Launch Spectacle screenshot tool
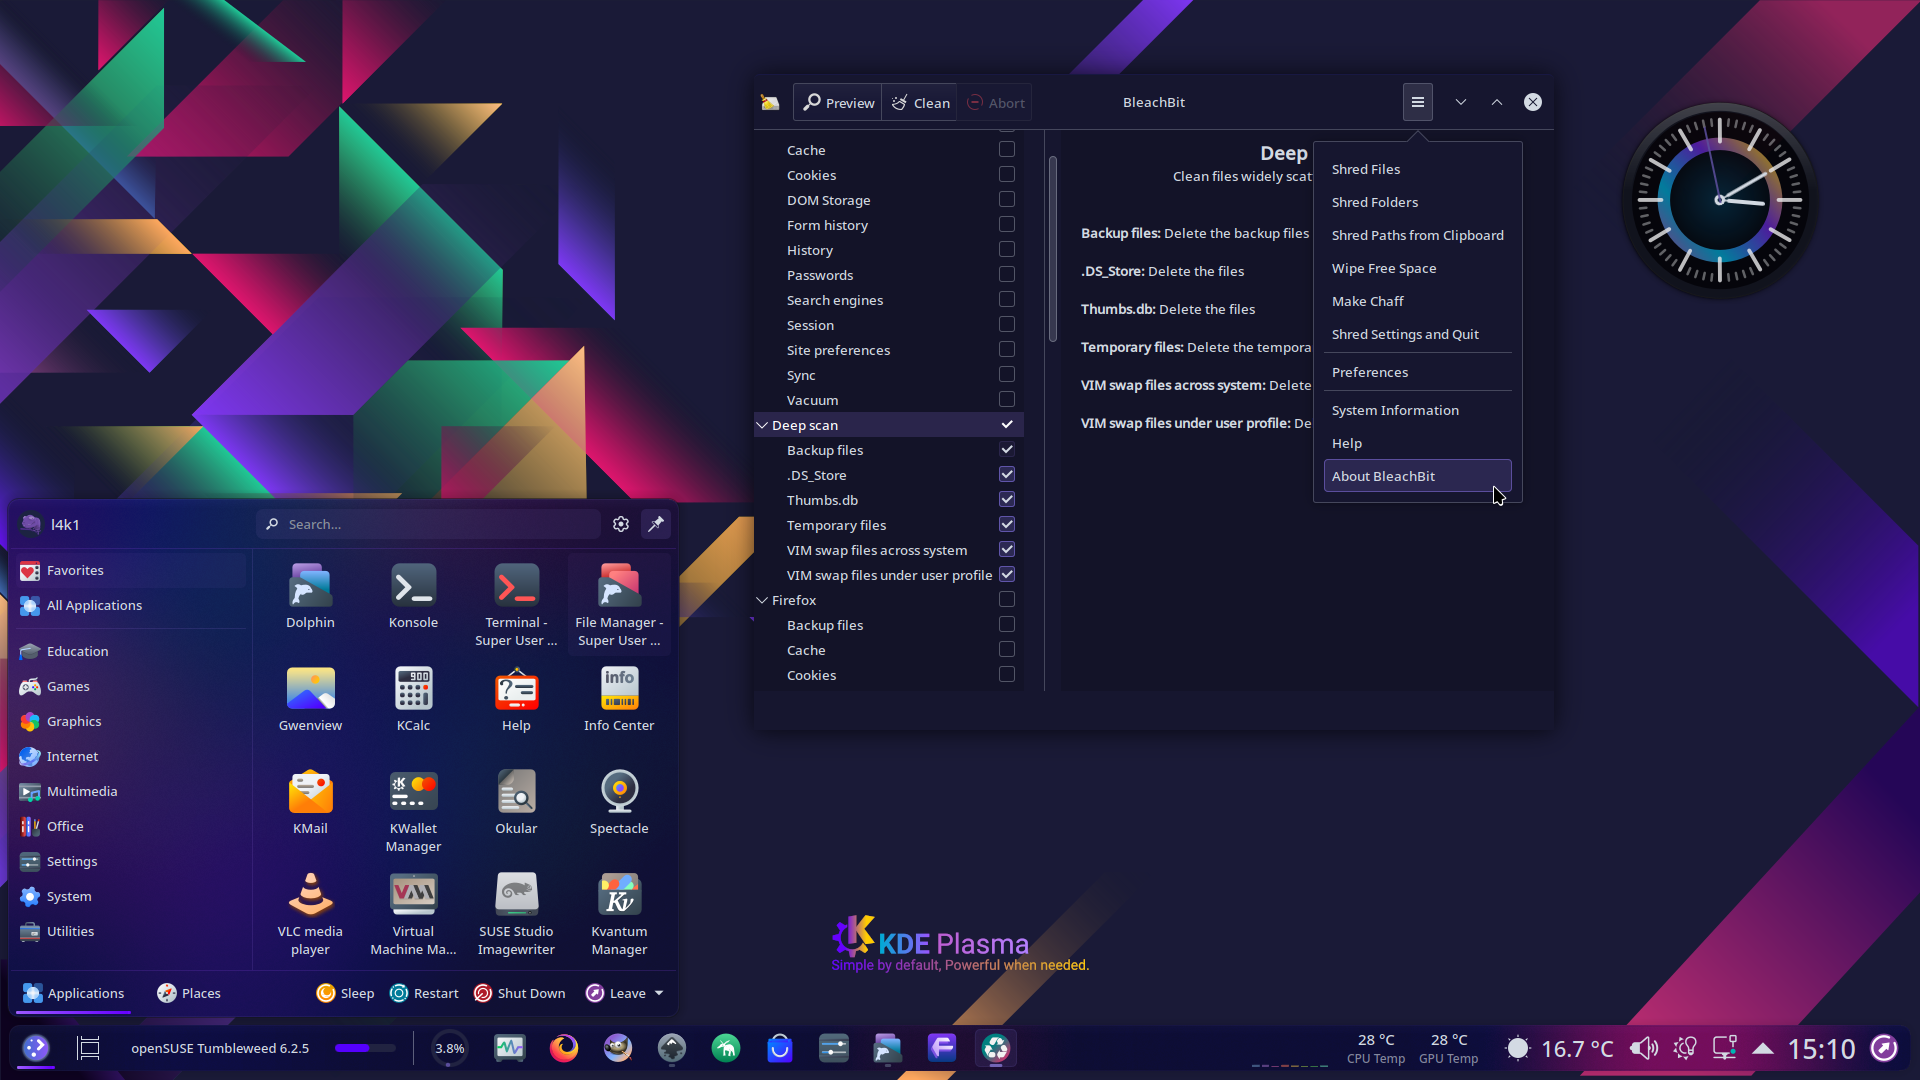The image size is (1920, 1080). pyautogui.click(x=619, y=803)
